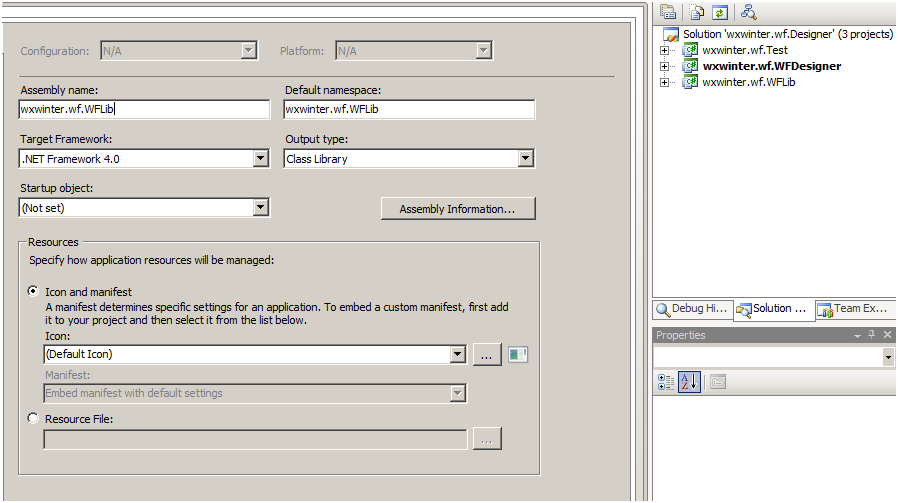This screenshot has width=898, height=503.
Task: Open Property Pages icon in Properties panel
Action: tap(718, 382)
